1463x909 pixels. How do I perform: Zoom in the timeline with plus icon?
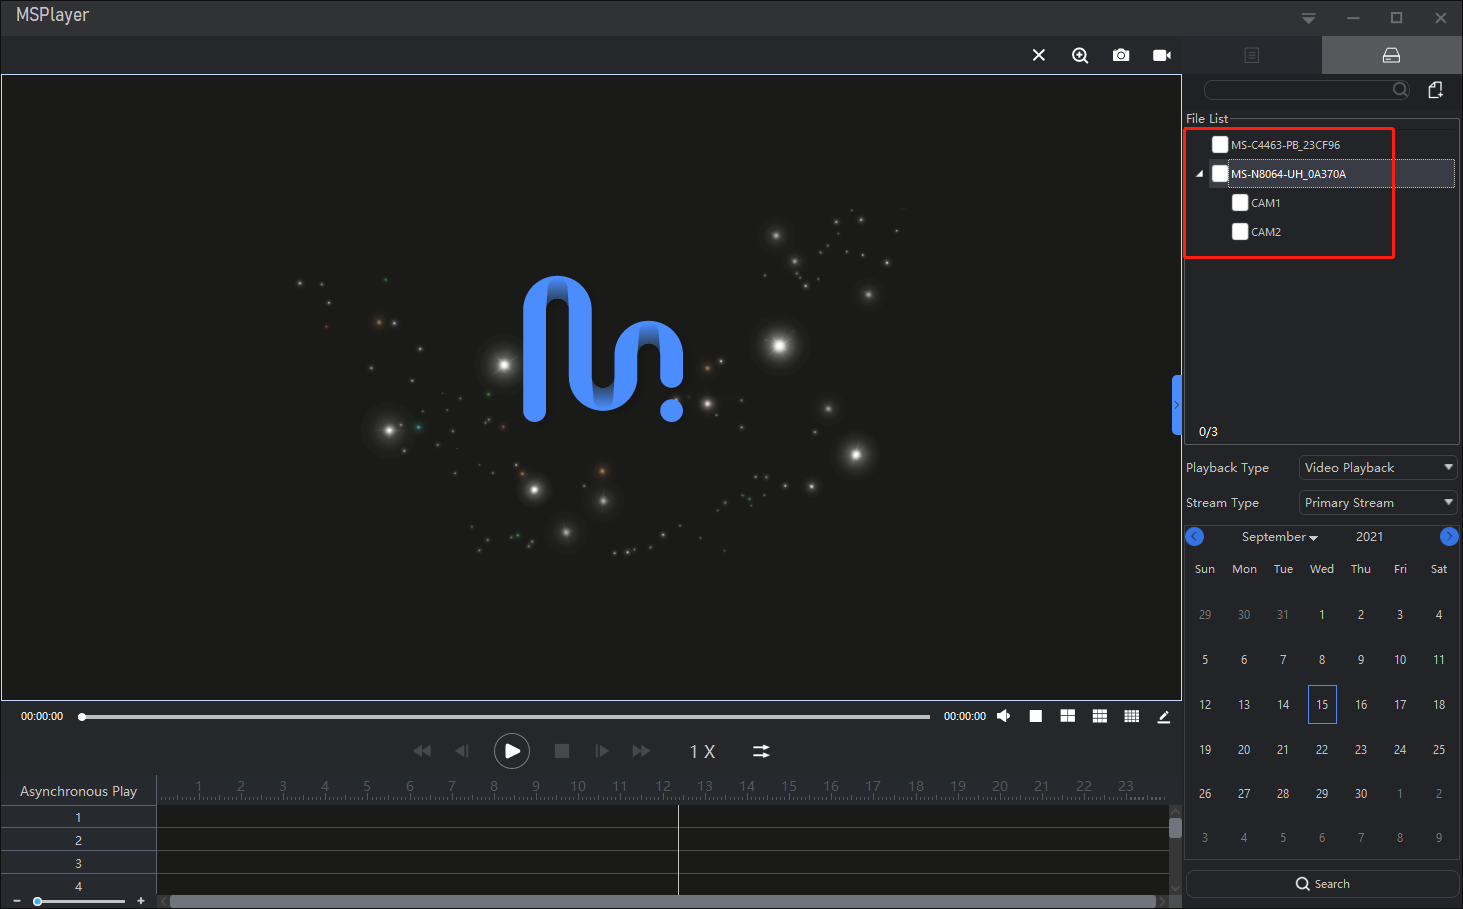pyautogui.click(x=141, y=901)
